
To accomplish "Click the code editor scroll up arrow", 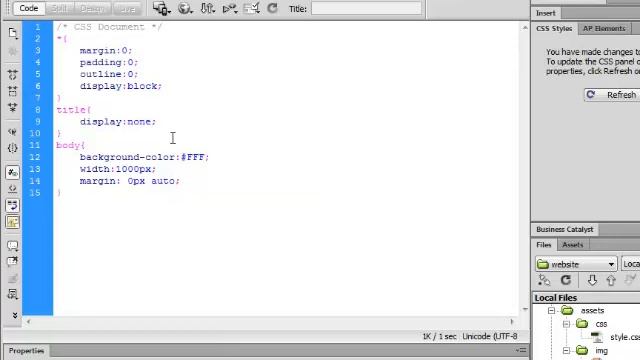I will click(x=525, y=27).
